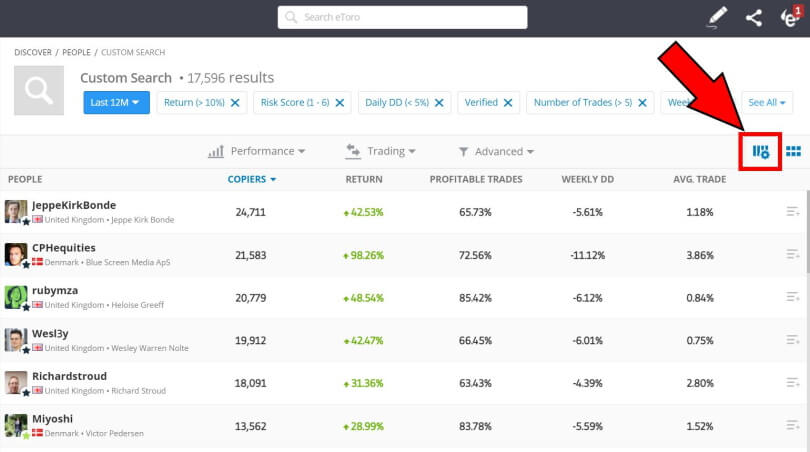Screen dimensions: 810x452
Task: Click the 24,711 copiers value
Action: click(251, 212)
